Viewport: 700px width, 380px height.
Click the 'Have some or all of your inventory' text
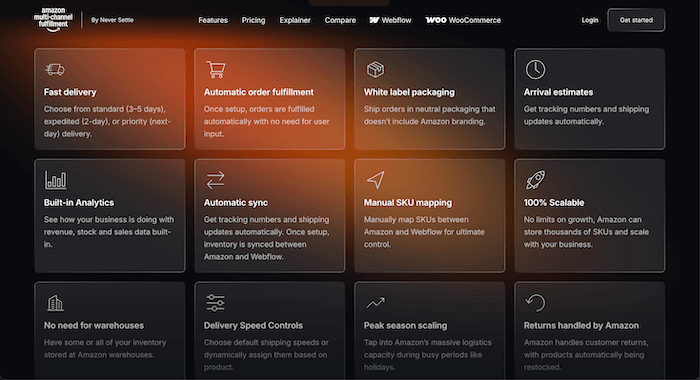click(105, 349)
